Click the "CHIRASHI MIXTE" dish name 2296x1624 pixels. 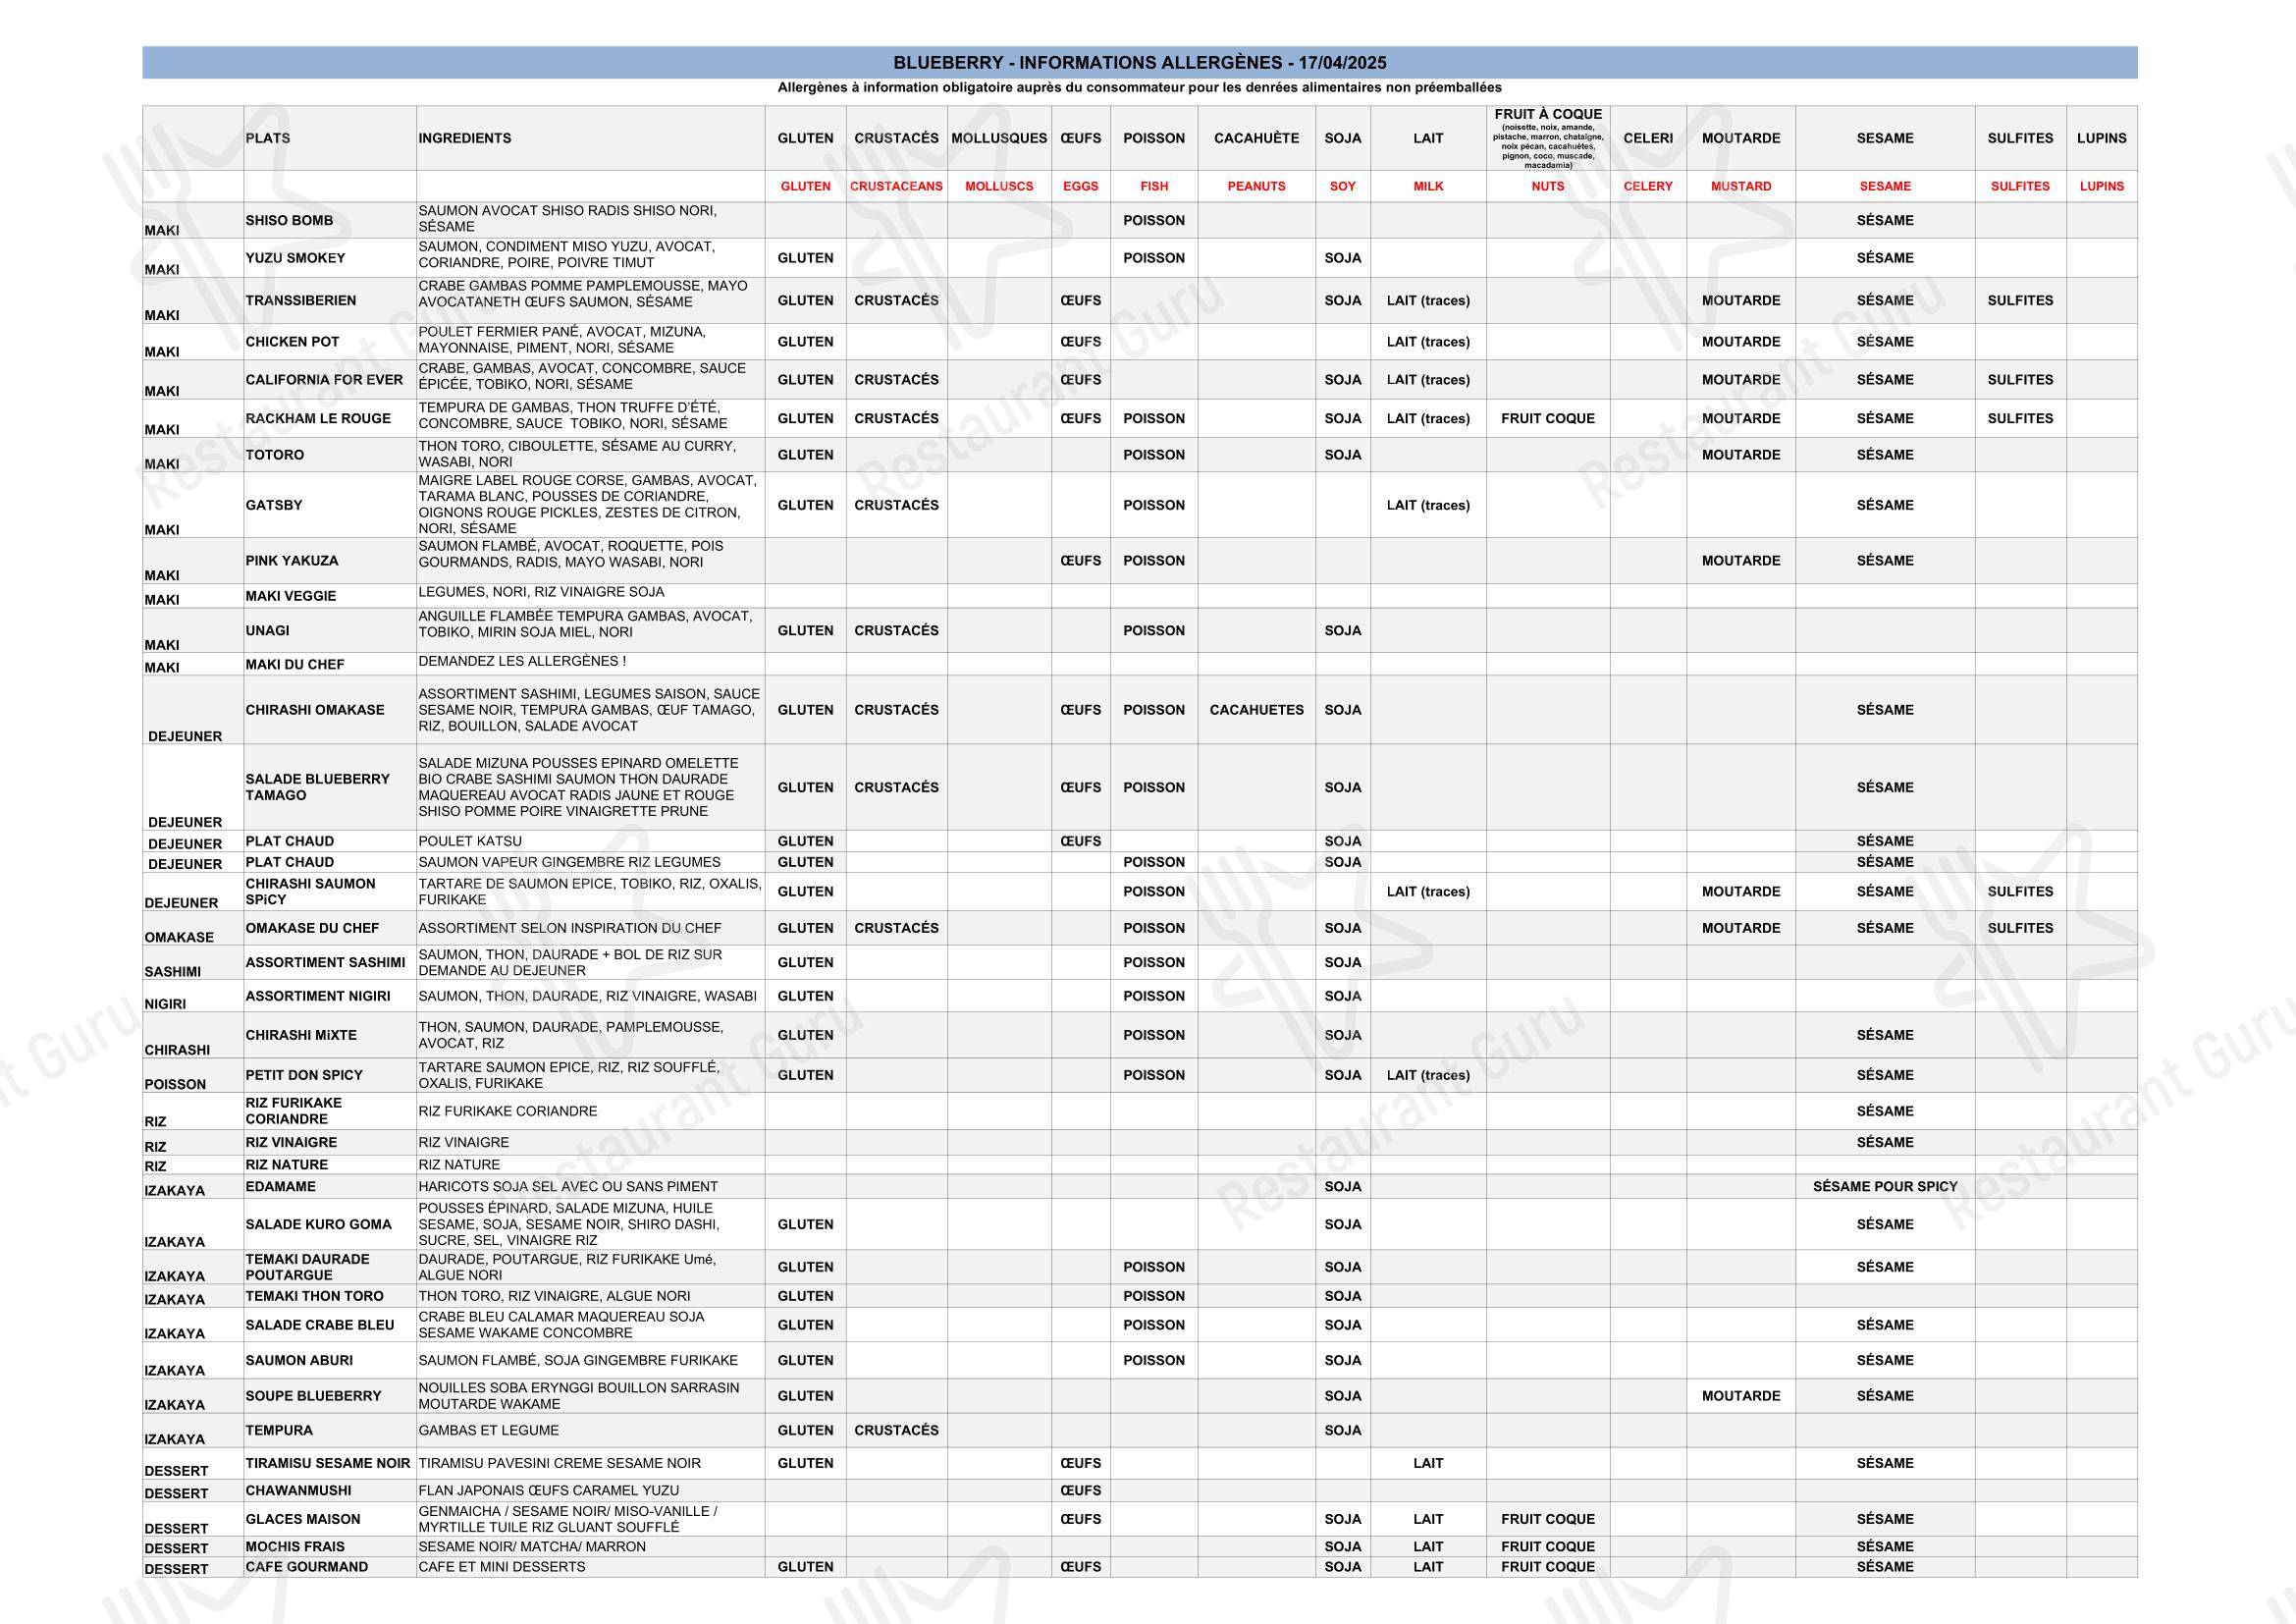301,1036
